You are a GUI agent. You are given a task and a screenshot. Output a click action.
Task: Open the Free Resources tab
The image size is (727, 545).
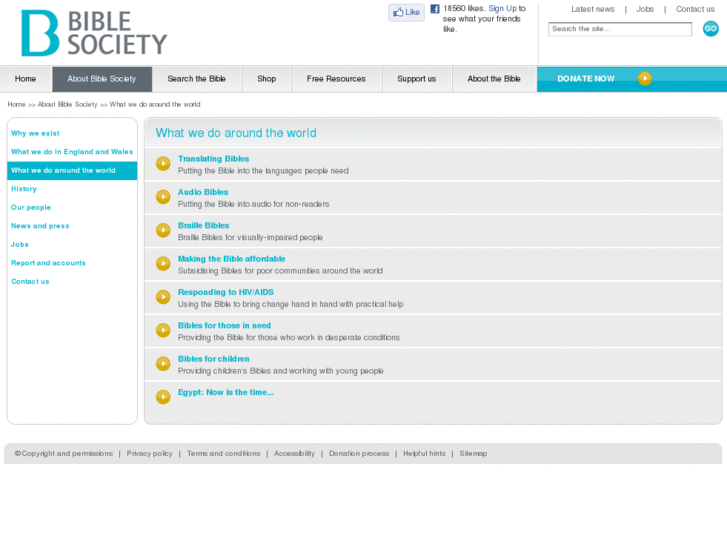(336, 79)
